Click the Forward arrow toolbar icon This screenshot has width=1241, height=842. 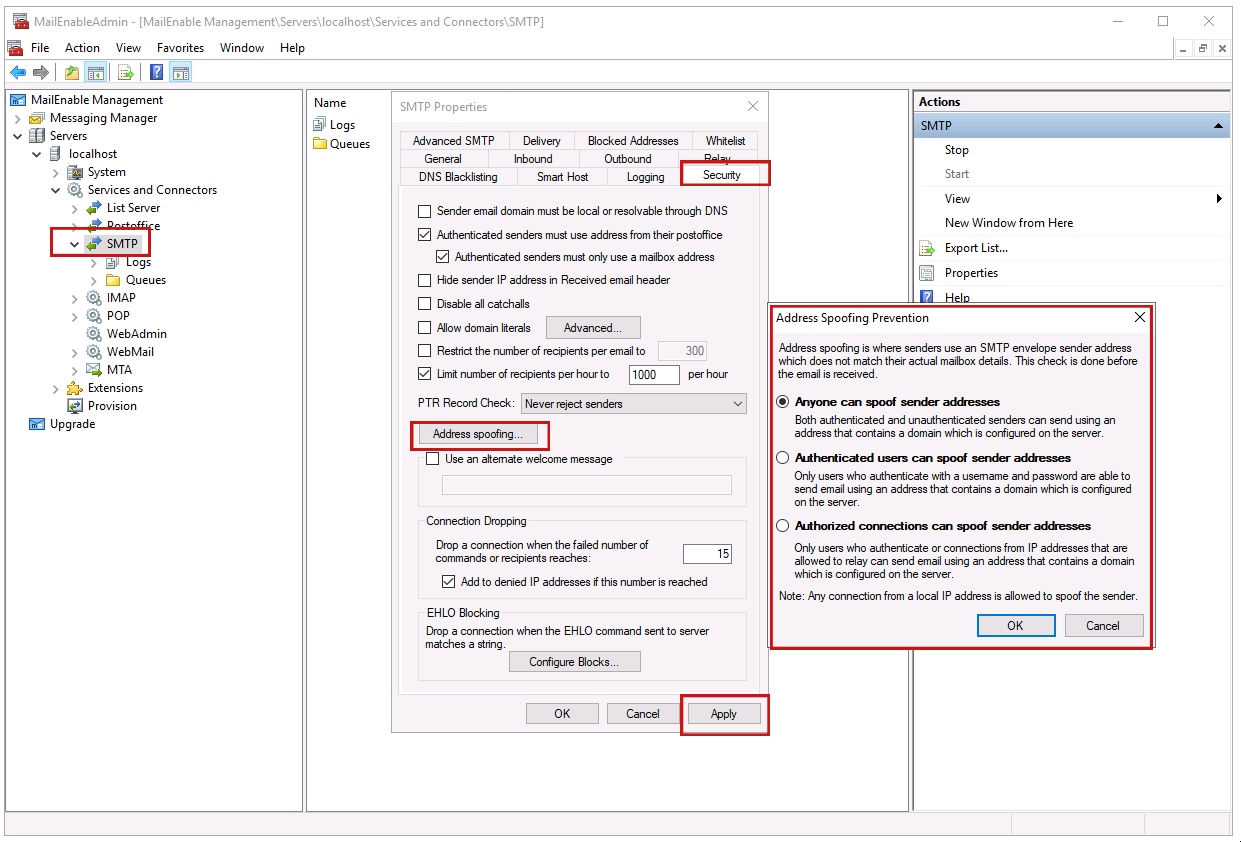41,72
